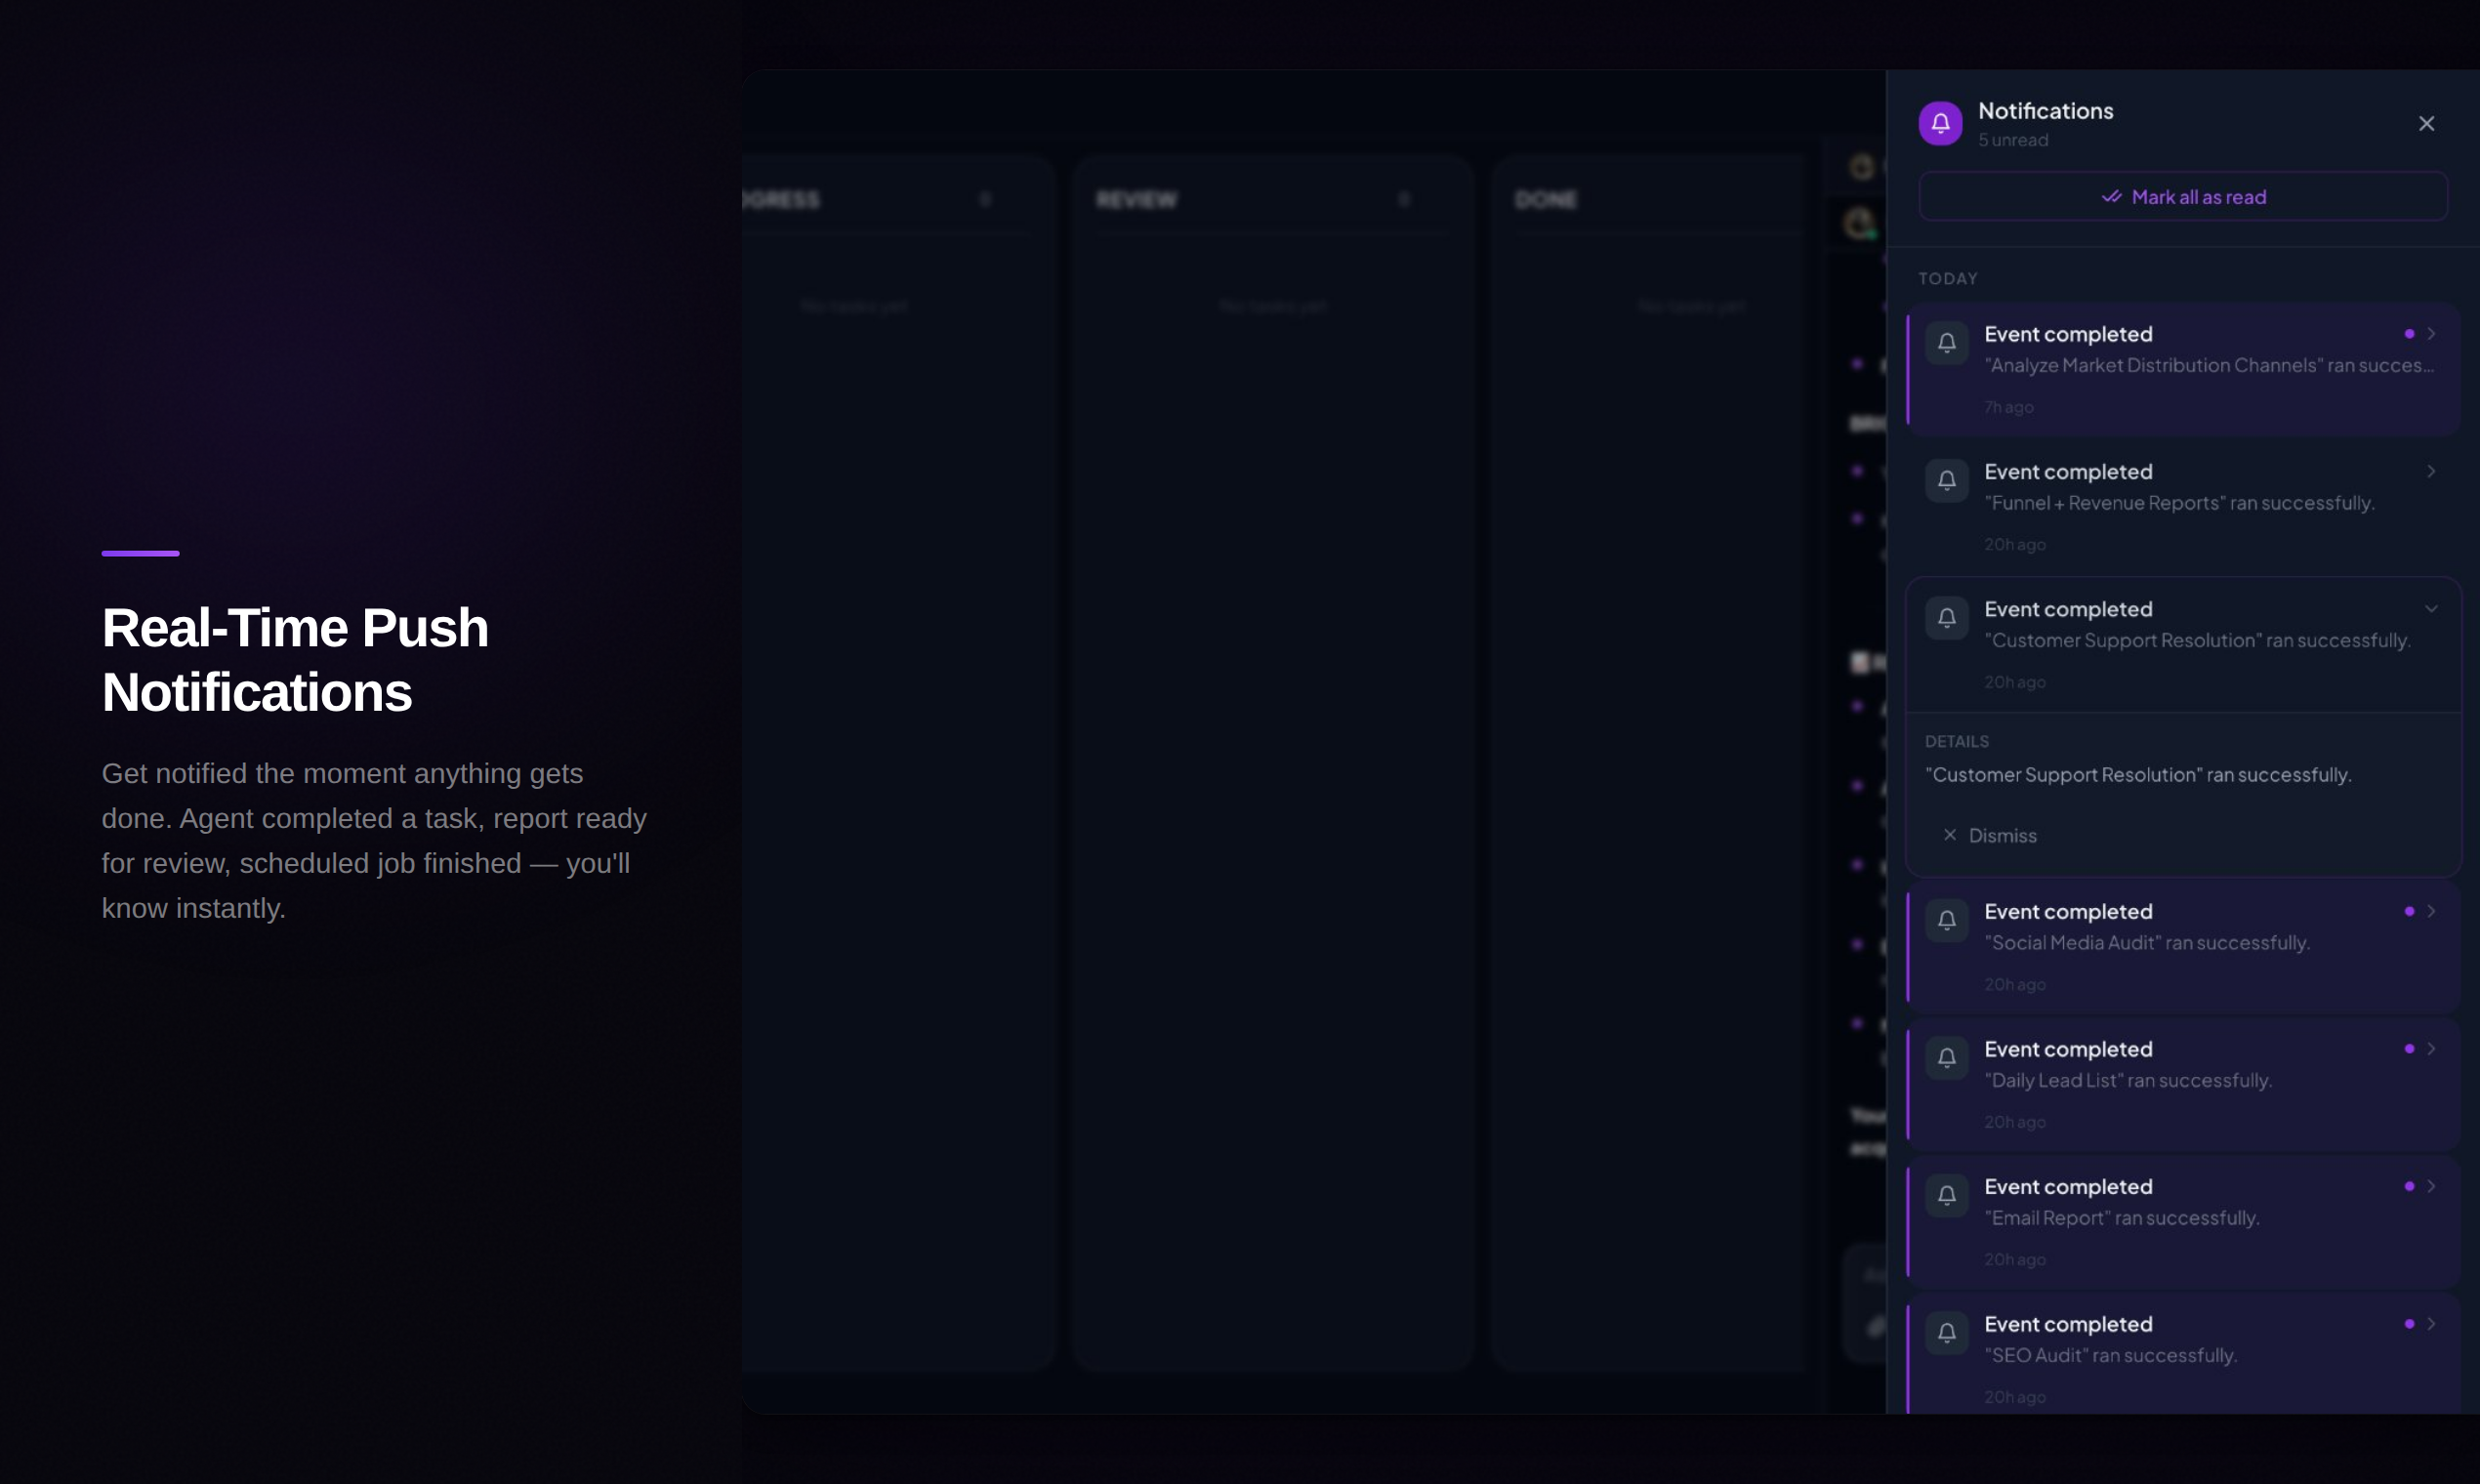Click bell icon on Daily Lead List notification
The height and width of the screenshot is (1484, 2480).
1946,1058
